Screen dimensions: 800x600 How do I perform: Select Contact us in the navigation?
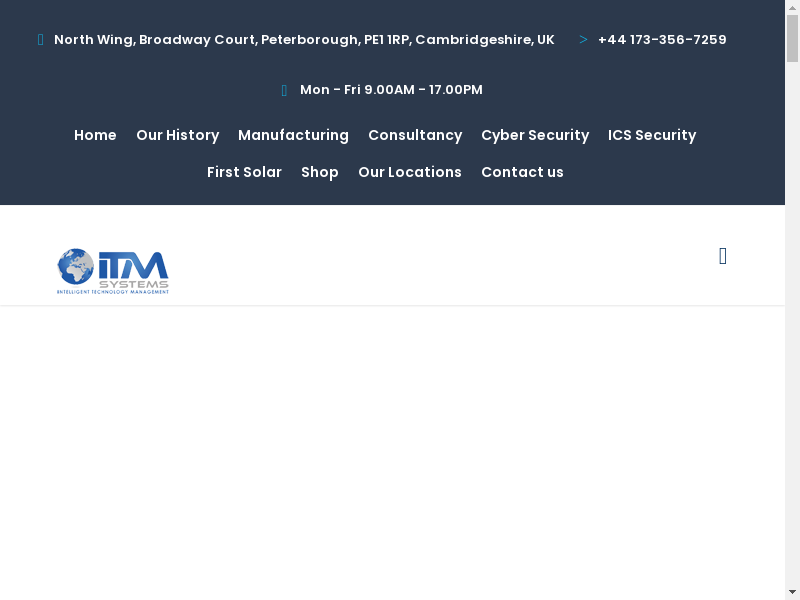pyautogui.click(x=522, y=172)
